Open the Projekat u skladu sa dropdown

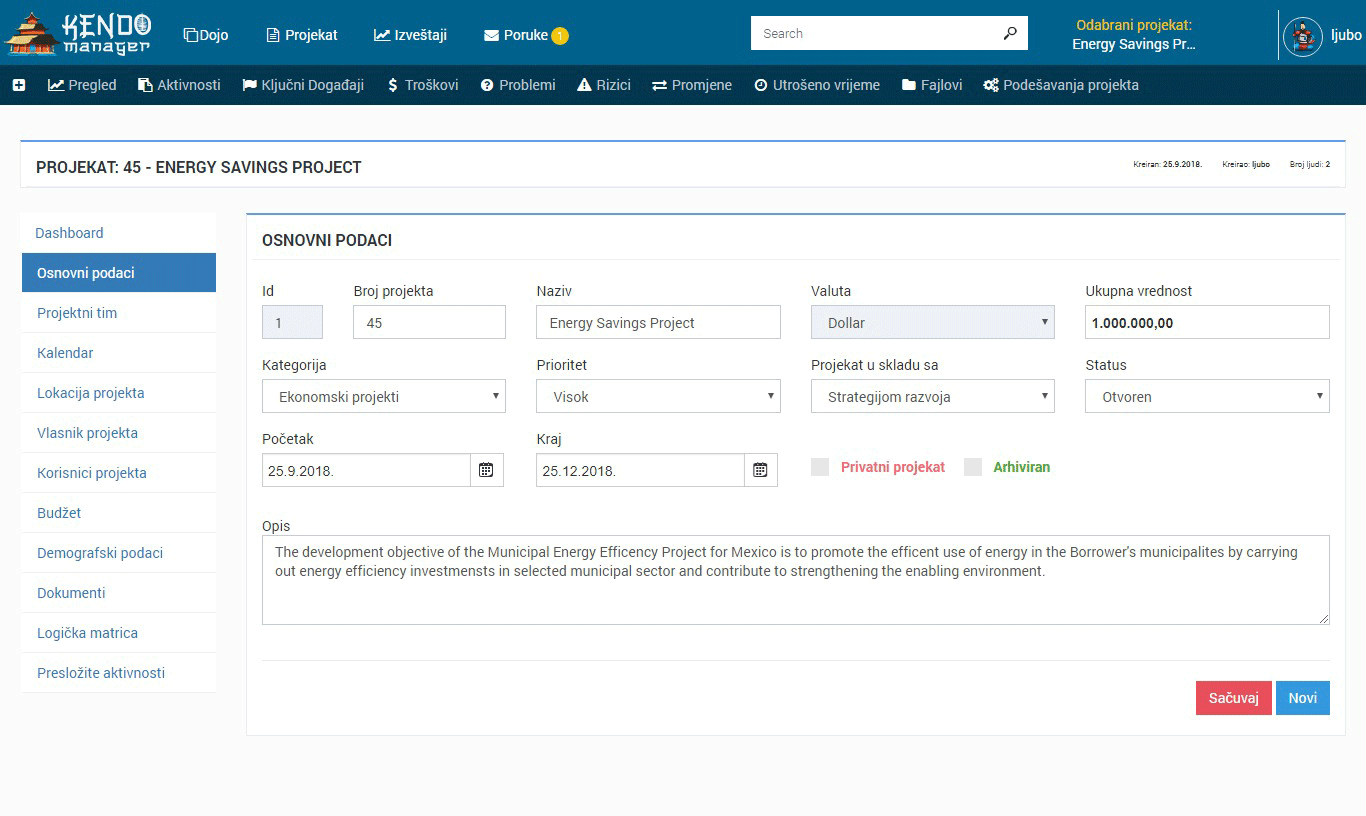[933, 396]
